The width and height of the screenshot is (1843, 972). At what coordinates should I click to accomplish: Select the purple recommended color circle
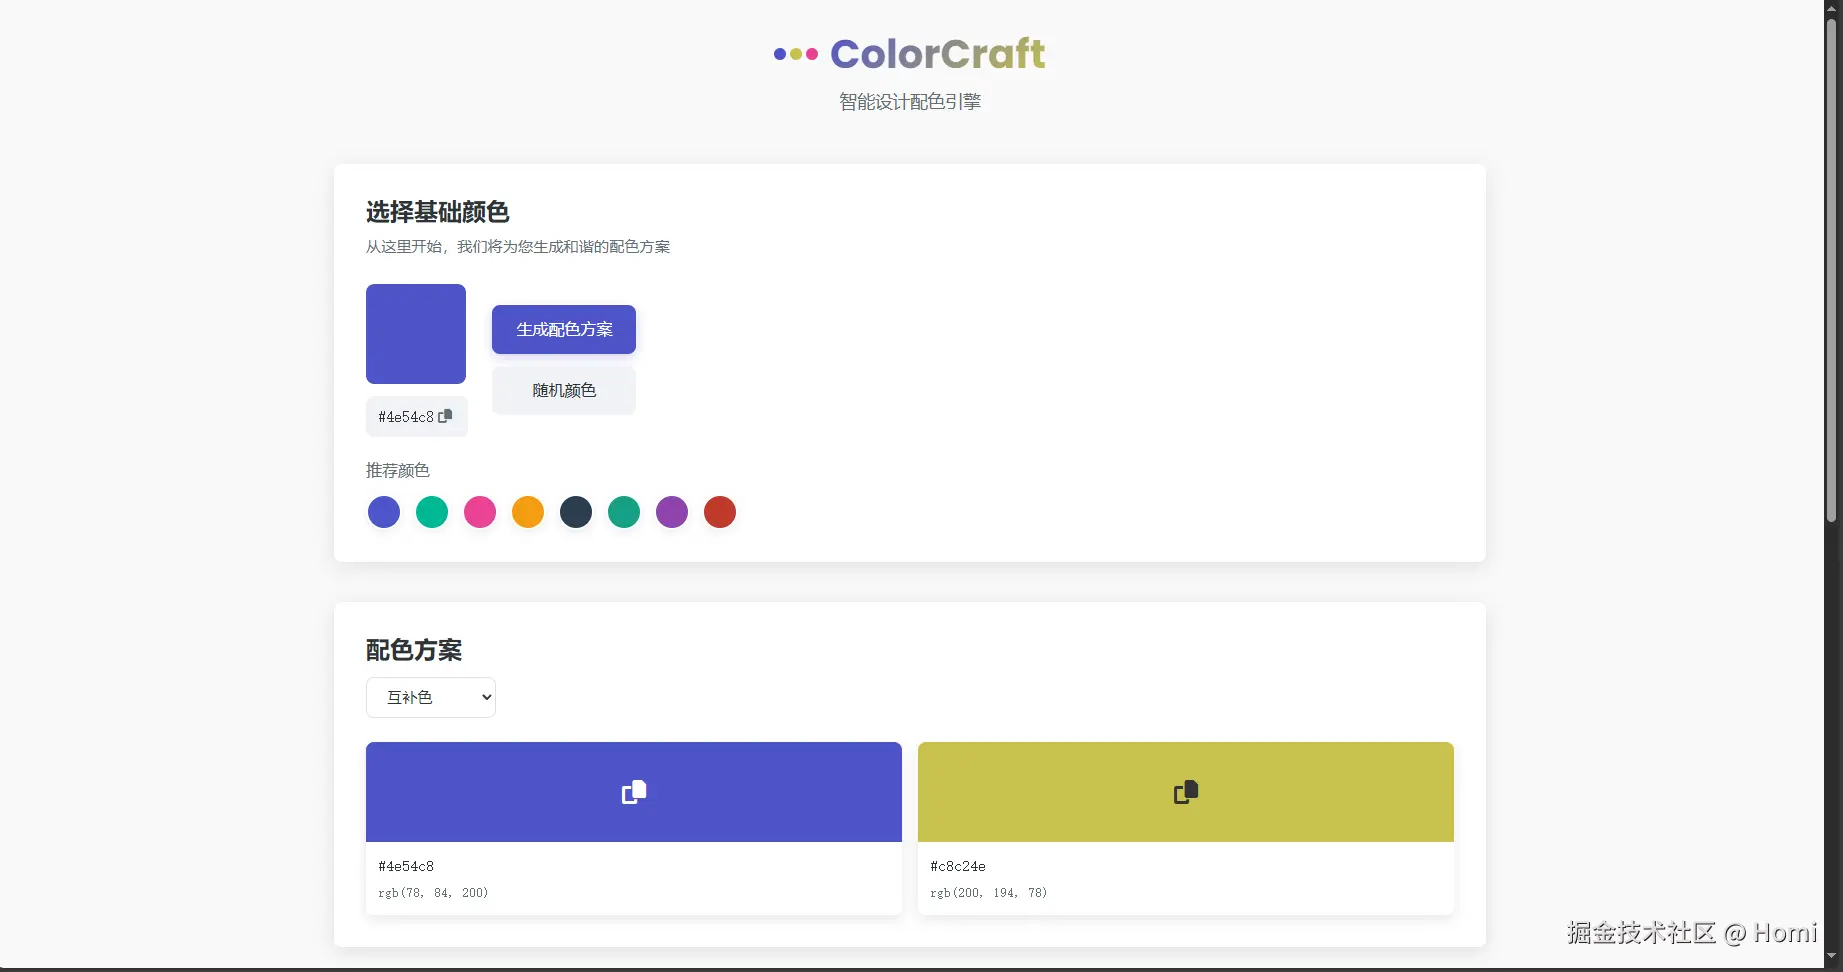tap(671, 512)
